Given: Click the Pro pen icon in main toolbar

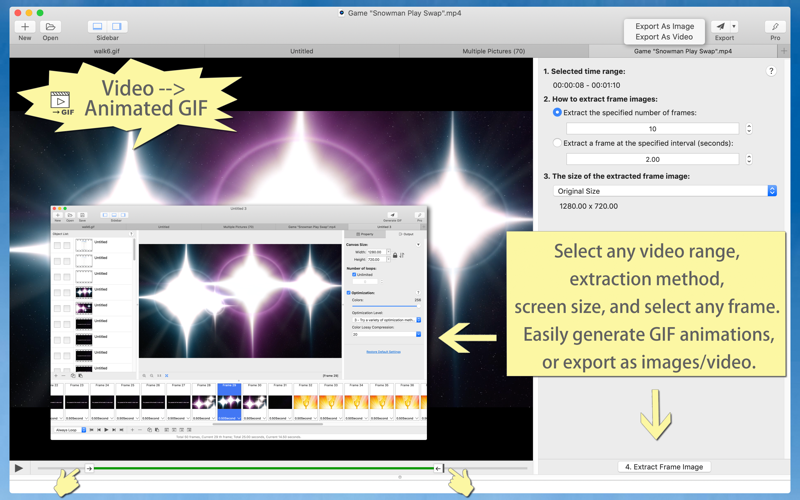Looking at the screenshot, I should tap(775, 27).
